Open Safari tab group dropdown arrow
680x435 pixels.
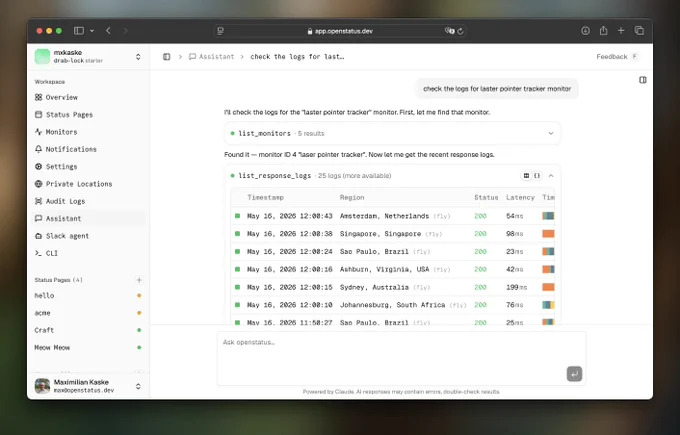click(x=92, y=31)
